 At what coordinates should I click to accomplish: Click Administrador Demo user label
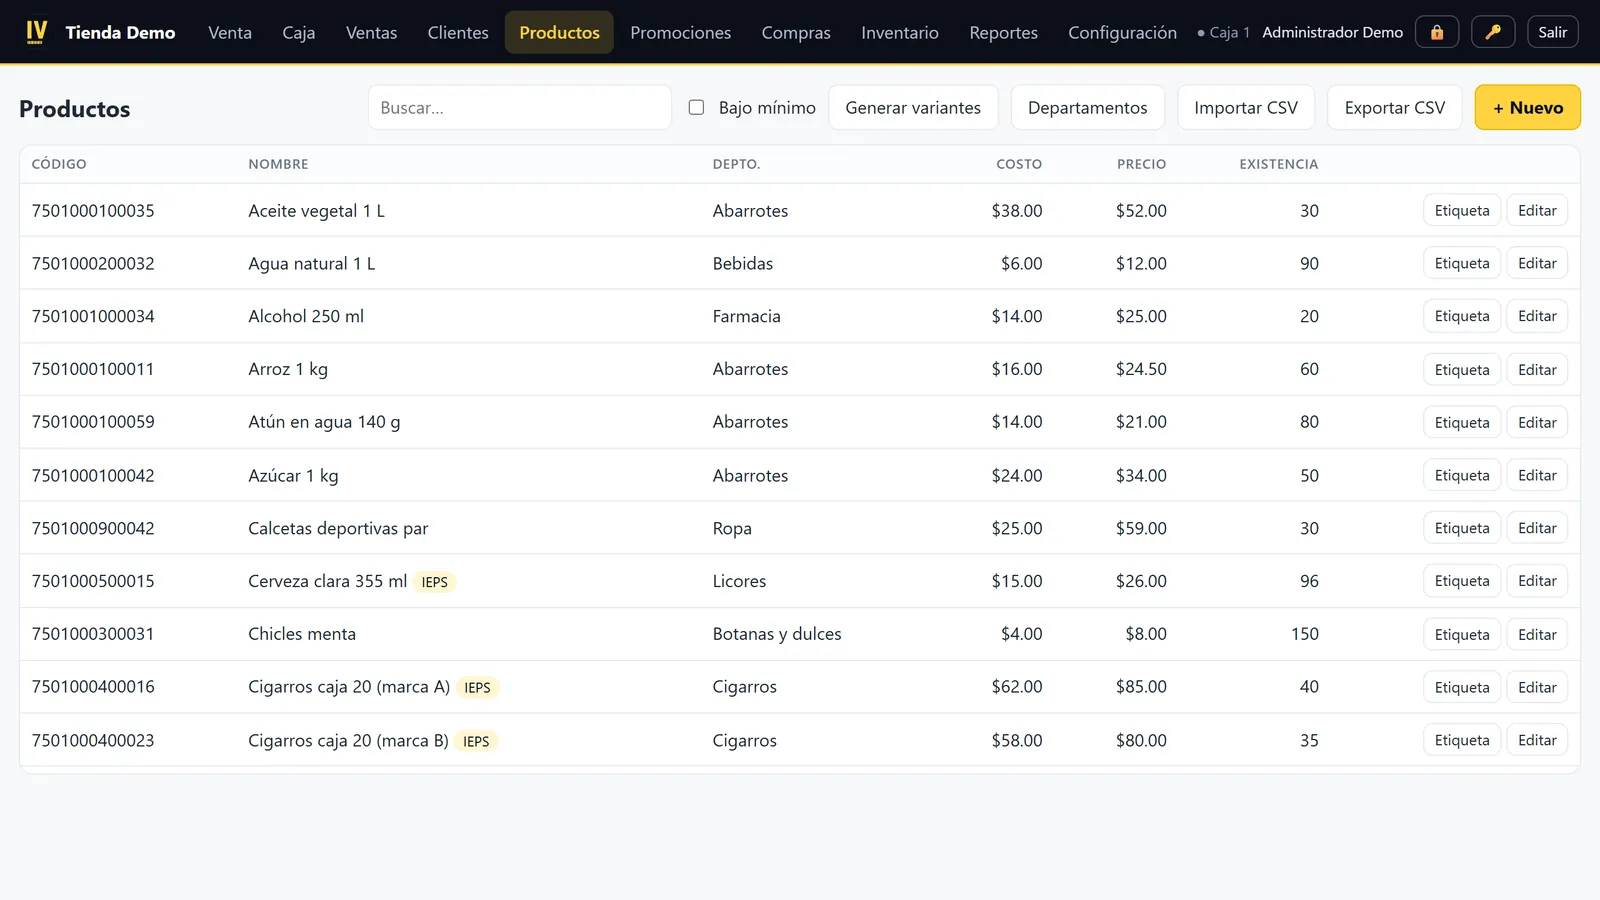click(1332, 32)
